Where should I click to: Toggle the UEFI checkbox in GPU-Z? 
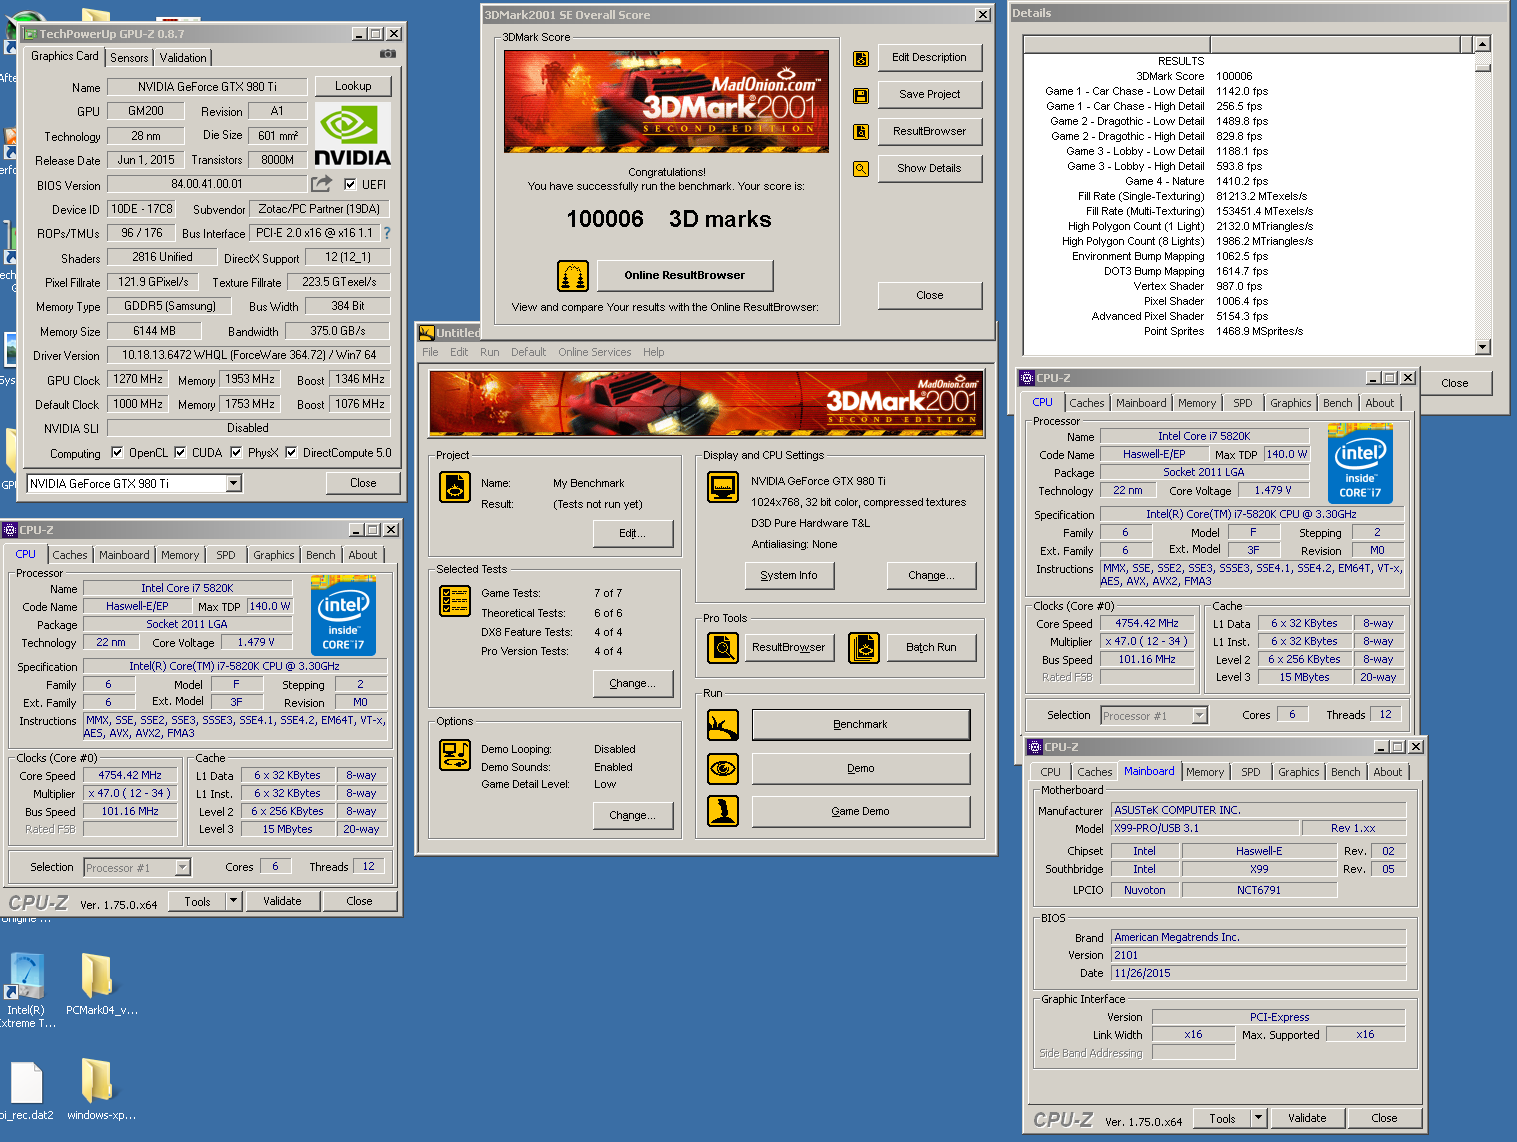click(x=350, y=184)
